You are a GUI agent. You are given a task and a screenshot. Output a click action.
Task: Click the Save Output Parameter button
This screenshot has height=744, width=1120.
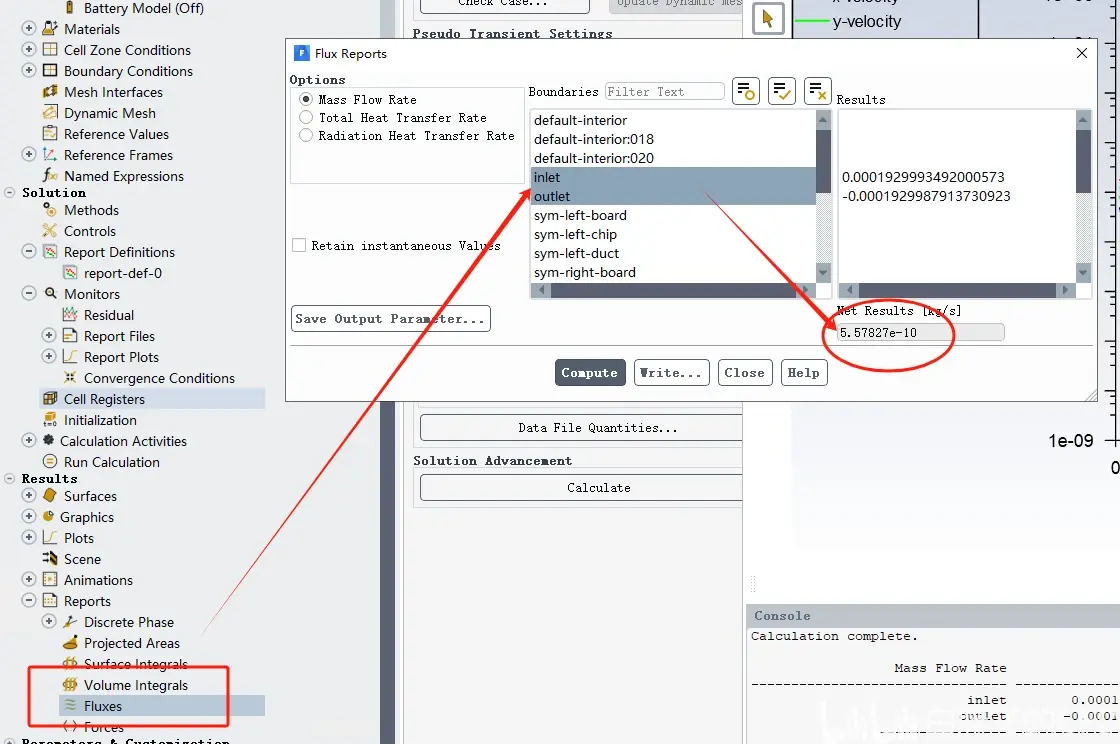[391, 318]
